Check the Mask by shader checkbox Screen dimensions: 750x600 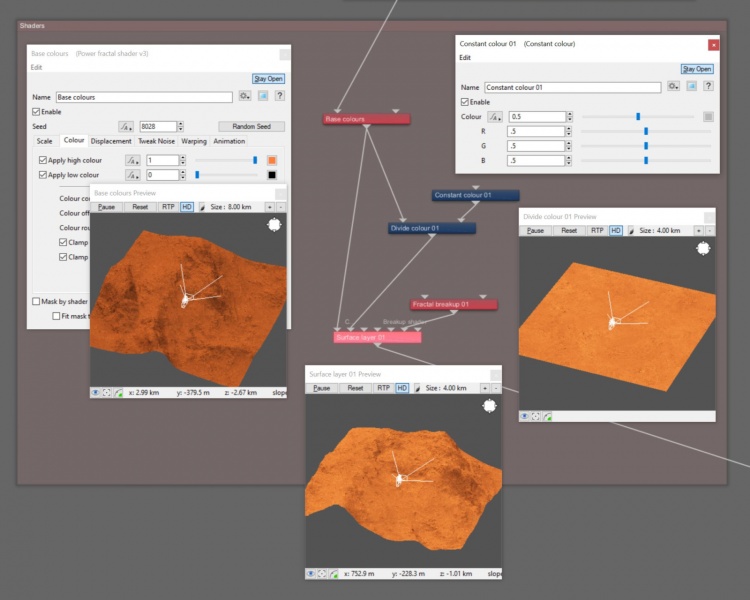(36, 301)
